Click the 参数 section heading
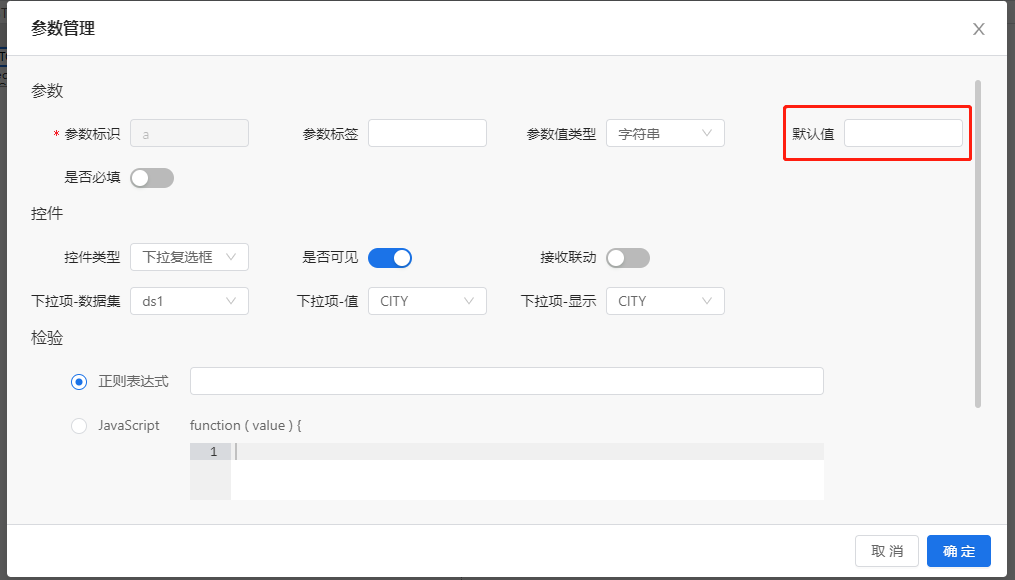Viewport: 1015px width, 580px height. [x=47, y=91]
